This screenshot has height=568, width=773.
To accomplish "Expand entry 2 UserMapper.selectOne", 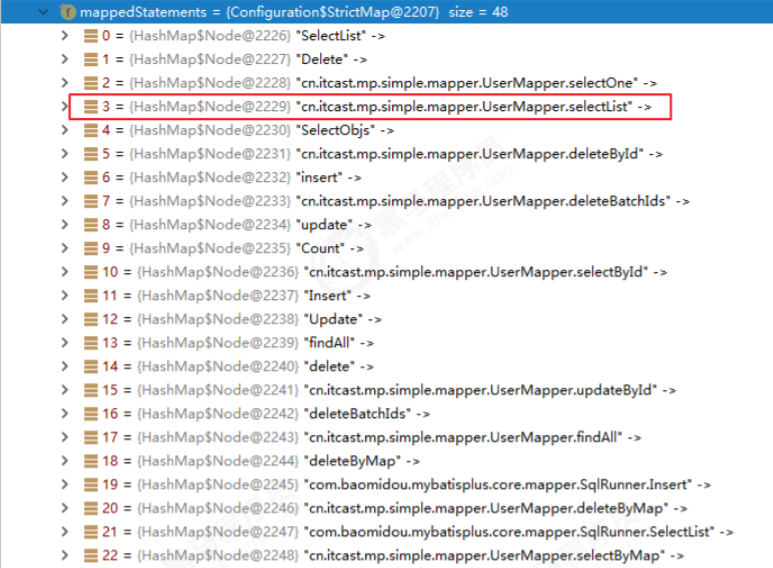I will (x=65, y=83).
